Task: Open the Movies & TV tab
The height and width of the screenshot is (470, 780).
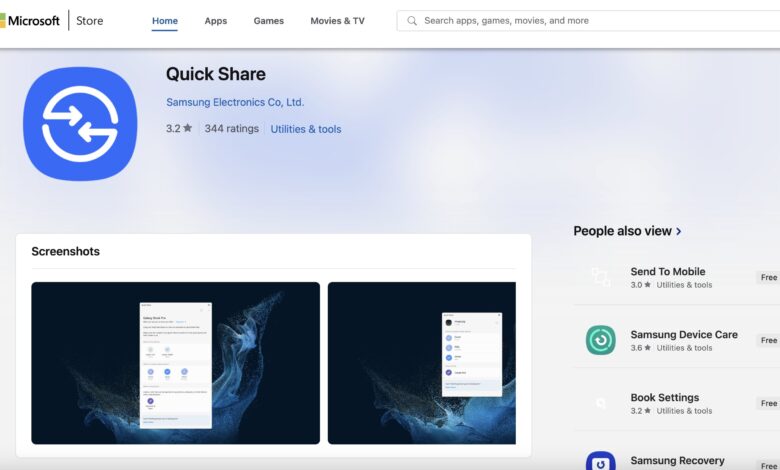Action: coord(337,21)
